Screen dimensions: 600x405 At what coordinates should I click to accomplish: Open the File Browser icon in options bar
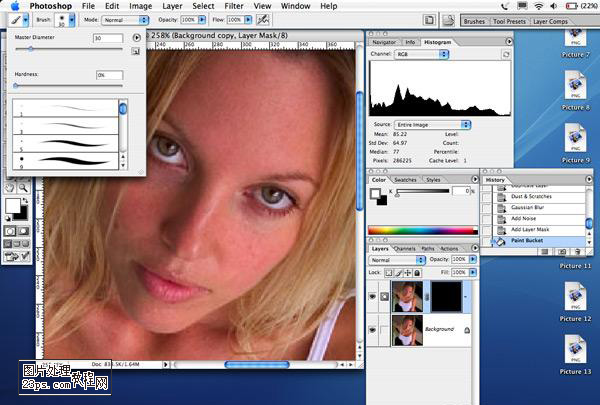(x=448, y=20)
